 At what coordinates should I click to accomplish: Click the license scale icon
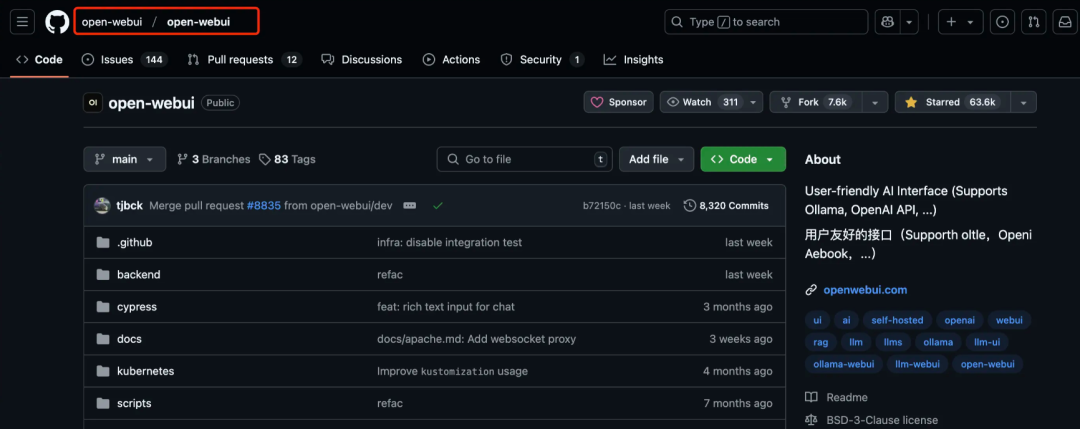(x=811, y=420)
